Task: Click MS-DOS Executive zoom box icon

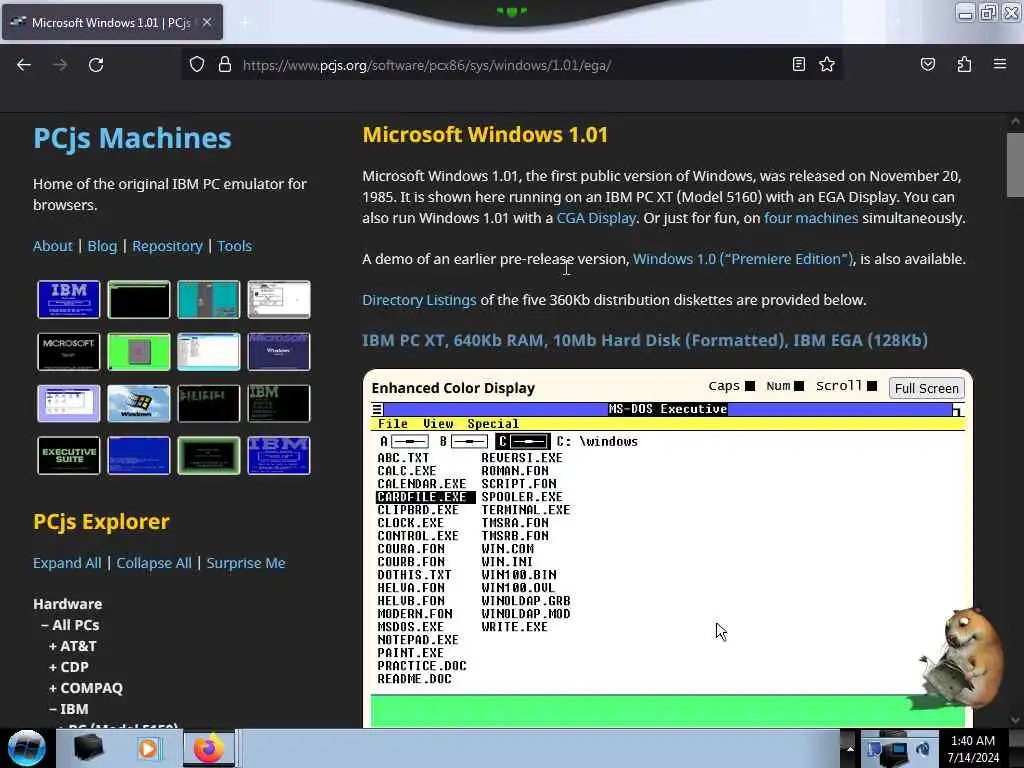Action: click(957, 409)
